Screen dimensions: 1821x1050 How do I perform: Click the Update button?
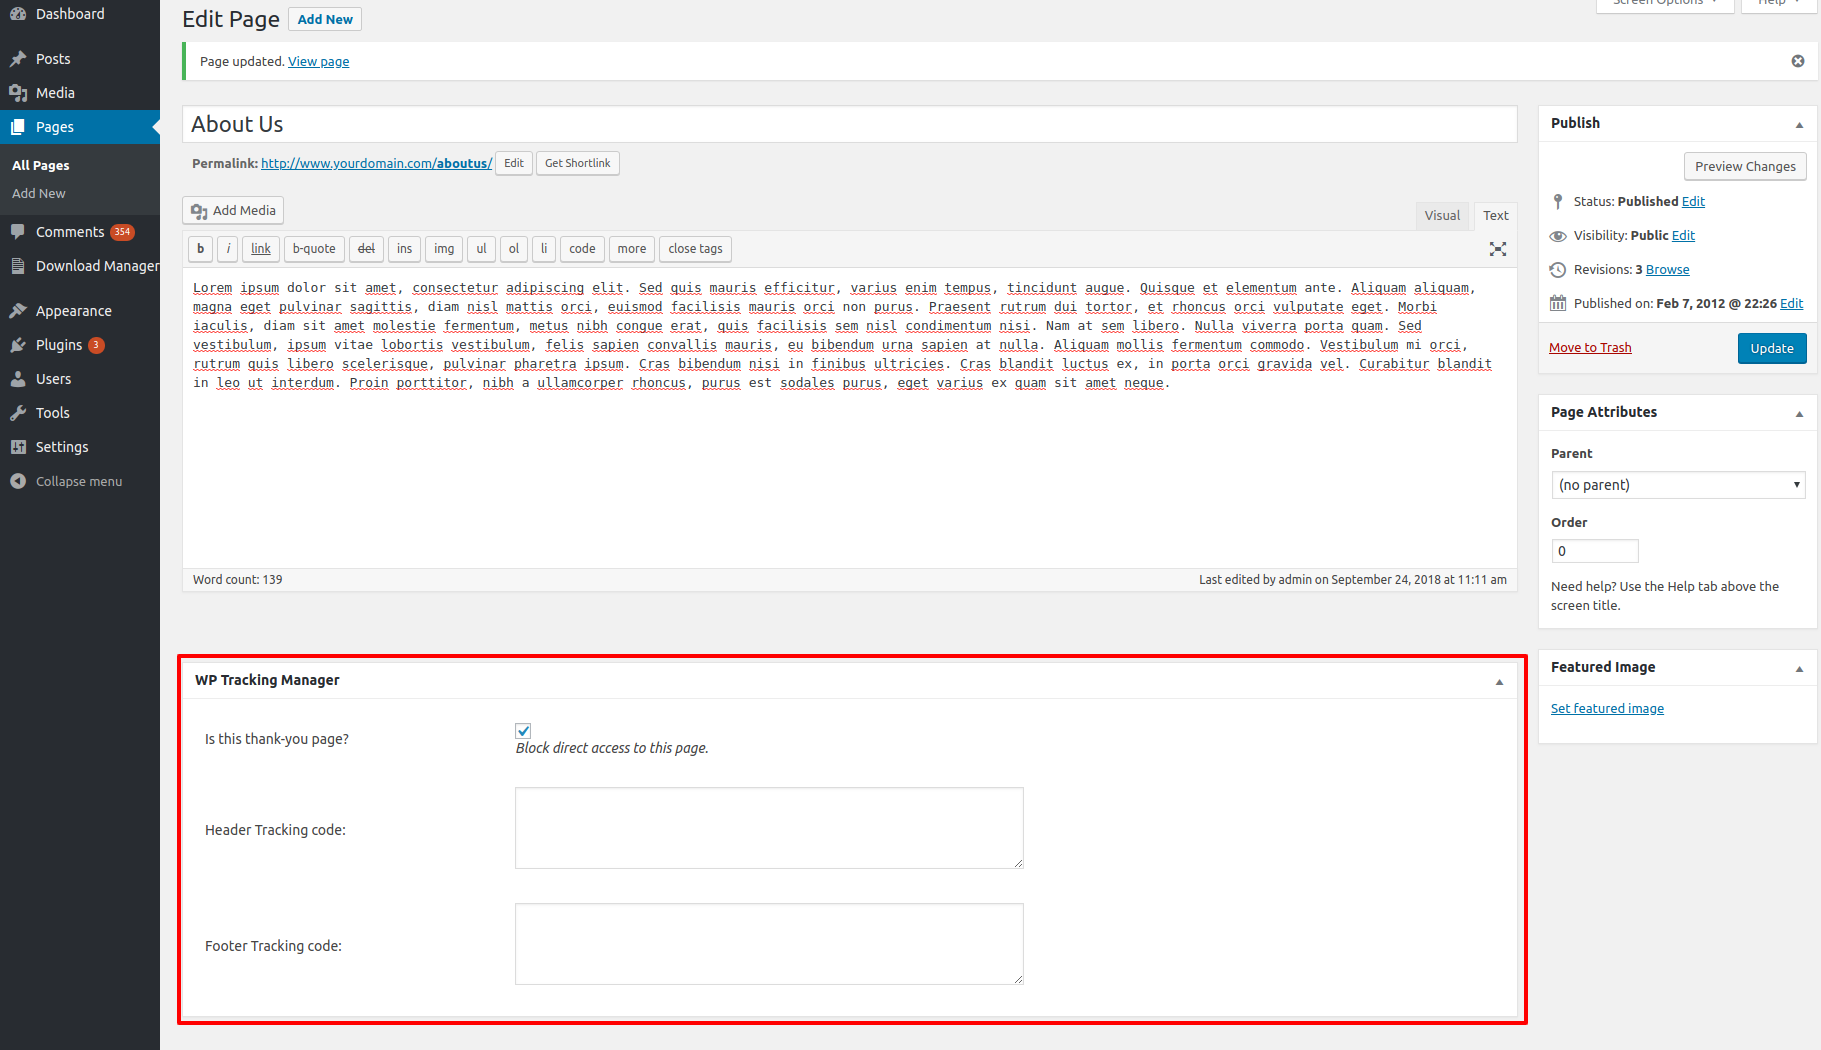click(x=1772, y=348)
